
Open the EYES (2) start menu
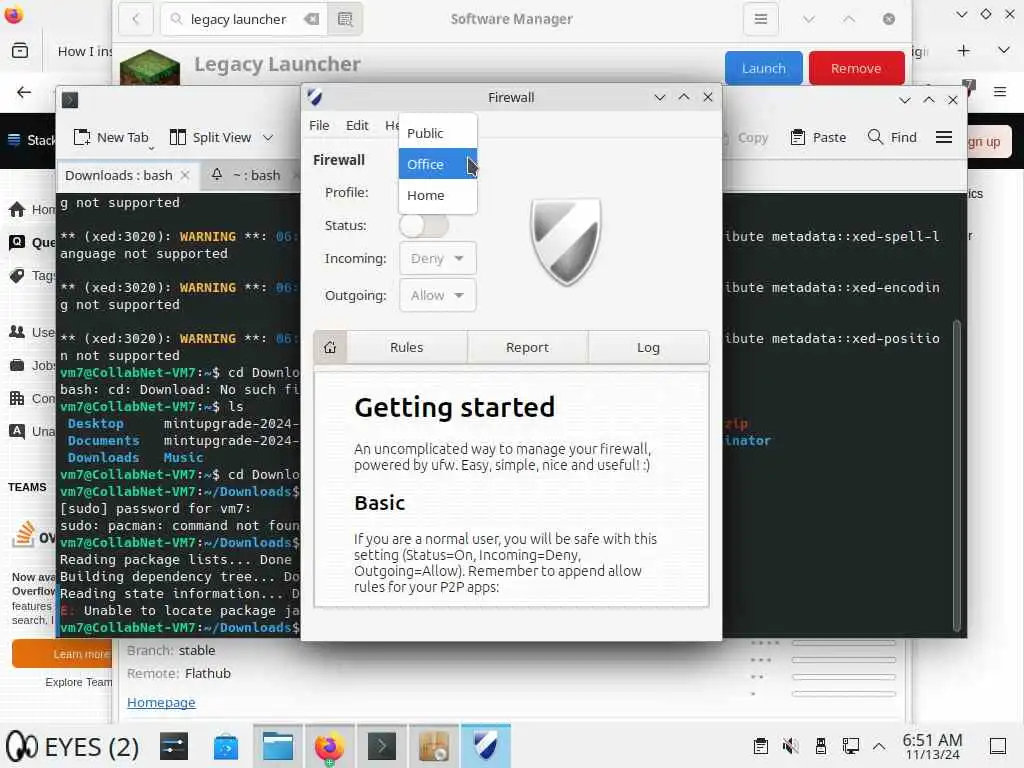tap(72, 746)
